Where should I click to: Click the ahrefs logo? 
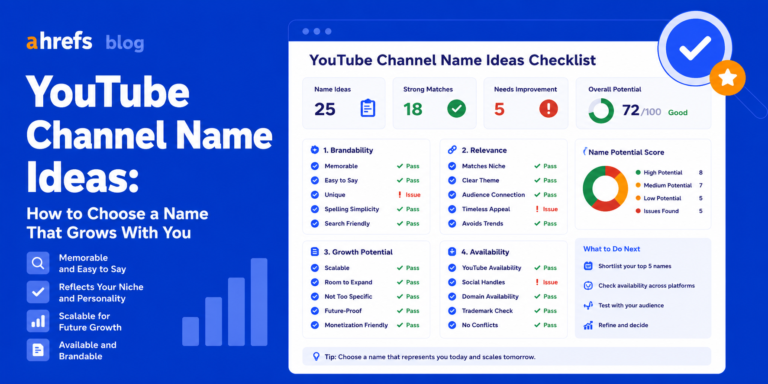click(59, 42)
